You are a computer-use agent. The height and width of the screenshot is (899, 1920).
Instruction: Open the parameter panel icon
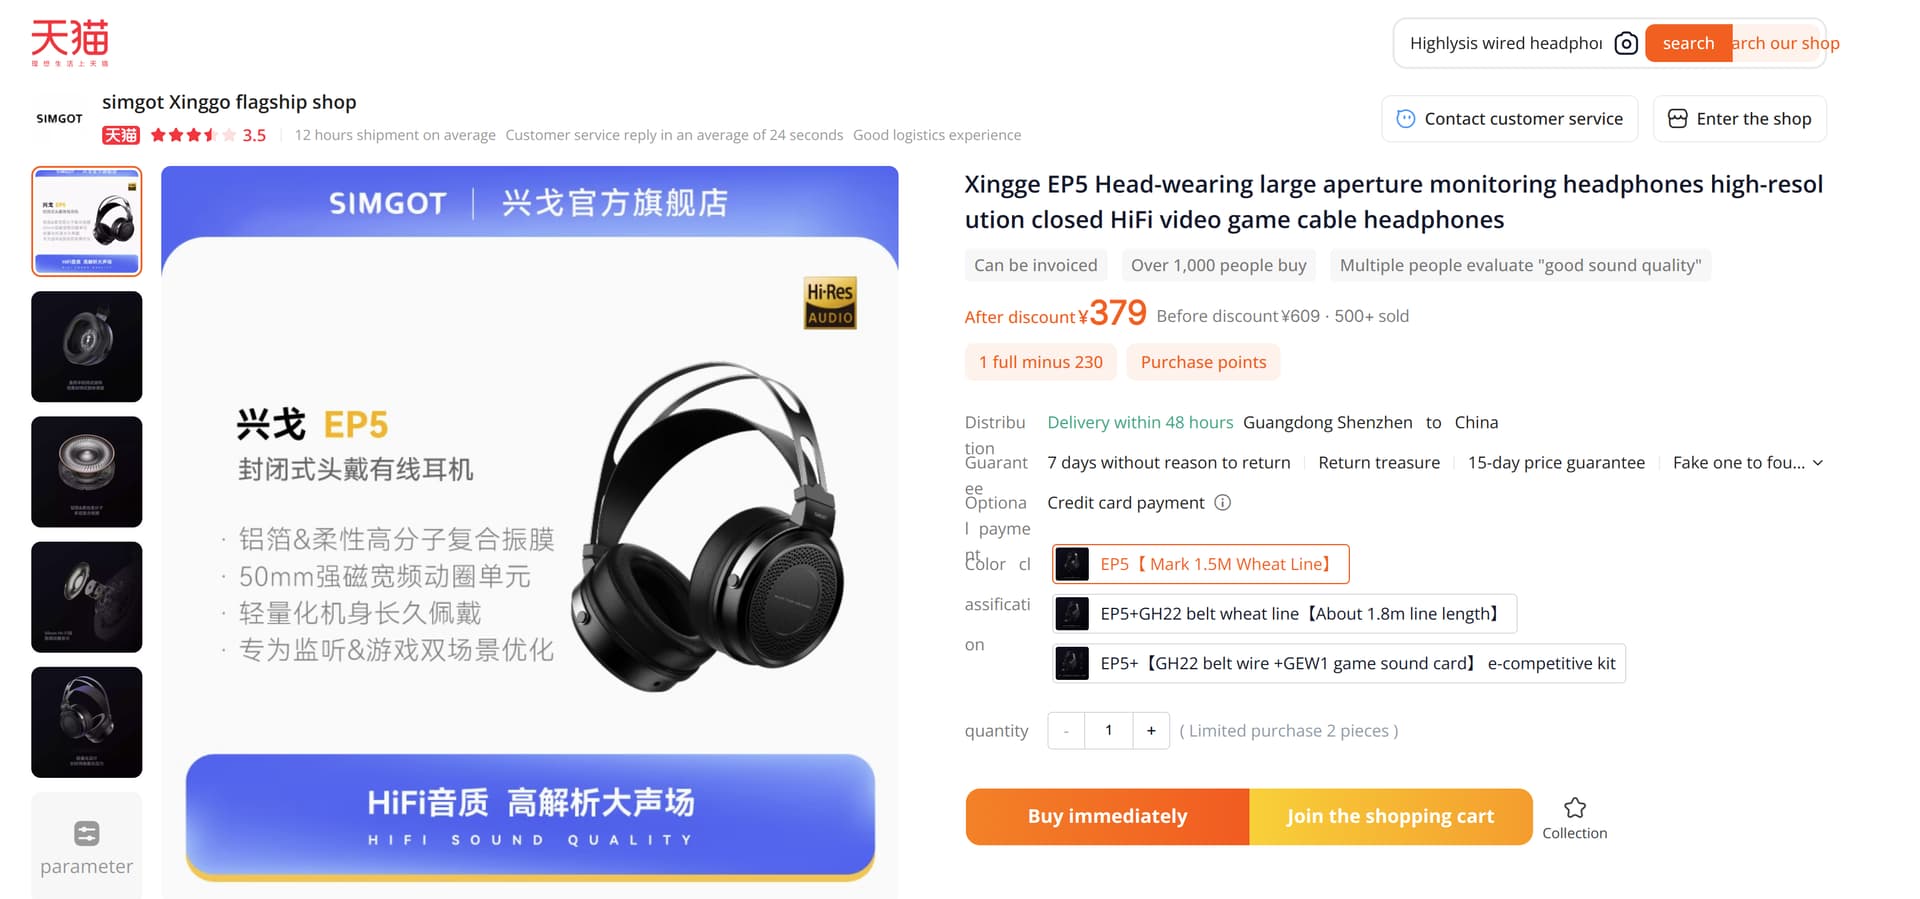coord(87,833)
